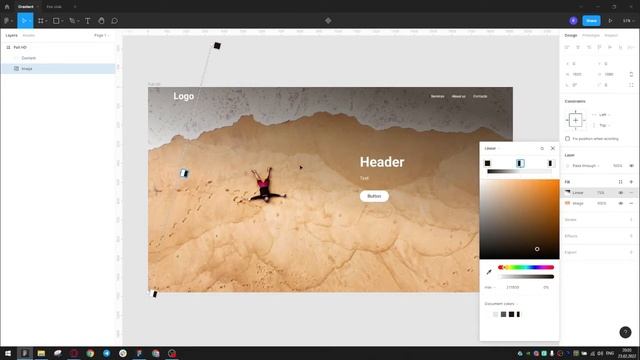Toggle visibility of the Image fill
Image resolution: width=640 pixels, height=360 pixels.
point(620,203)
